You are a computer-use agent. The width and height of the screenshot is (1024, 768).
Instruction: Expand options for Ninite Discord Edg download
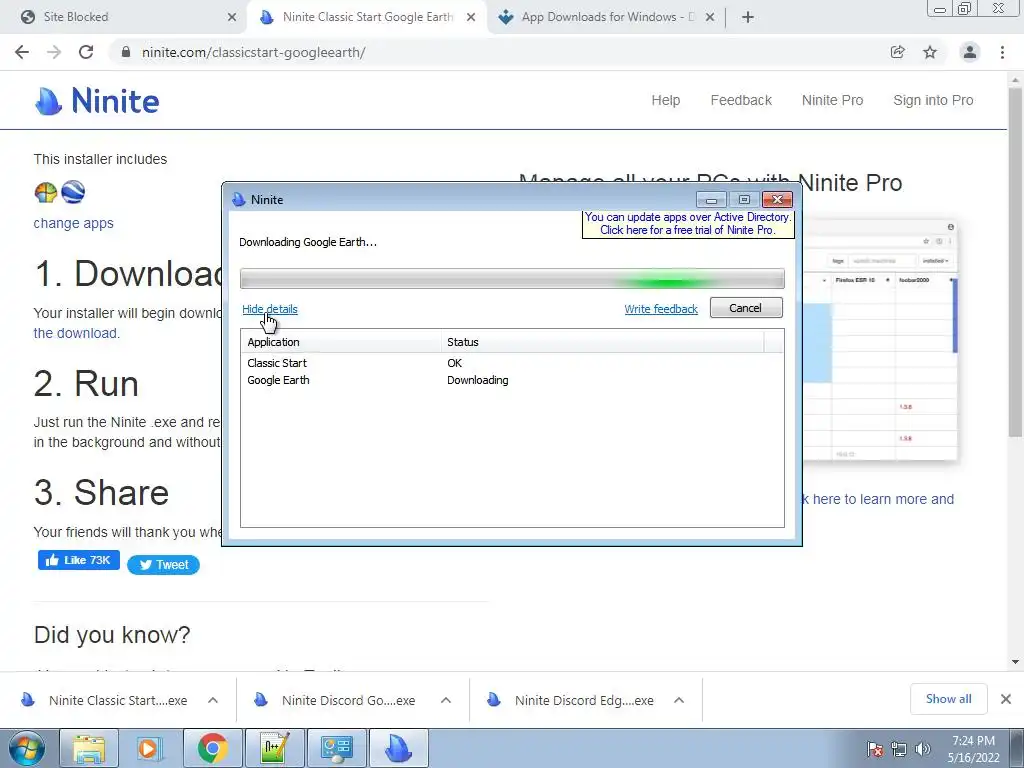point(679,700)
